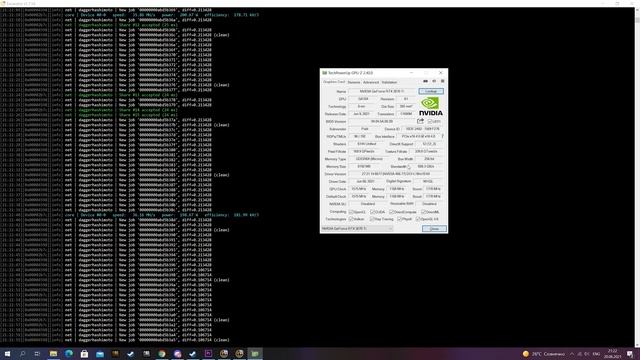Click the GPU-Z refresh icon
The width and height of the screenshot is (640, 360).
[434, 81]
